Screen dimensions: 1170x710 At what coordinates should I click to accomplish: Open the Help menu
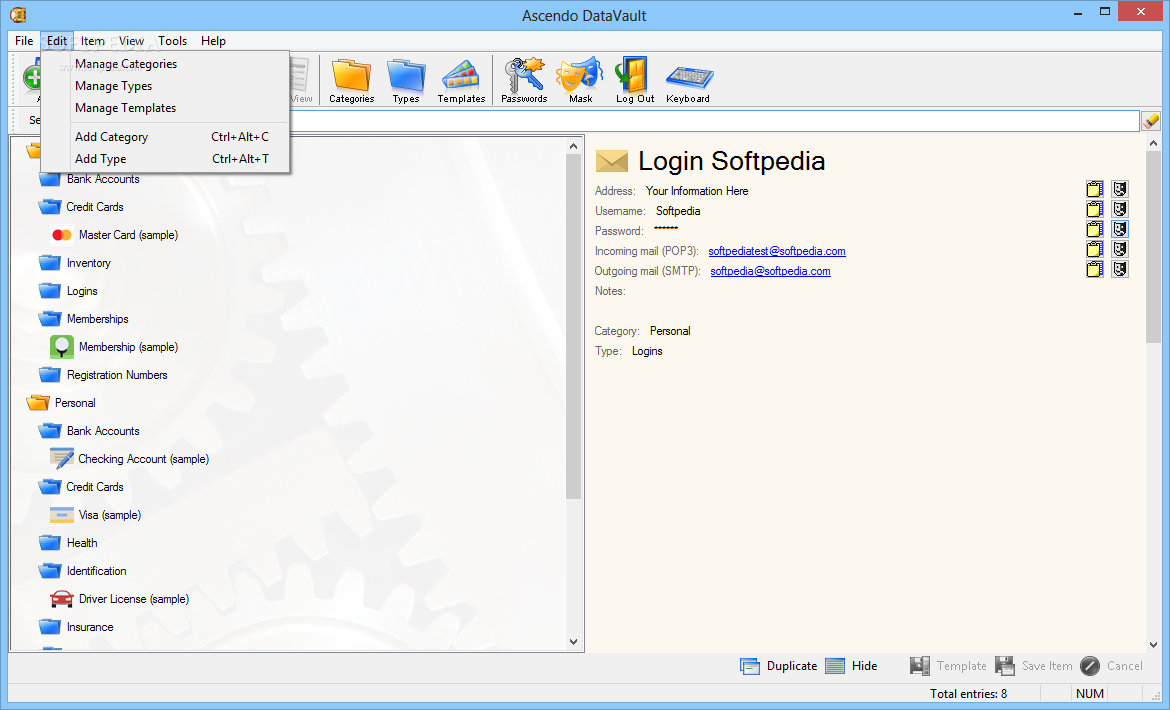point(213,41)
